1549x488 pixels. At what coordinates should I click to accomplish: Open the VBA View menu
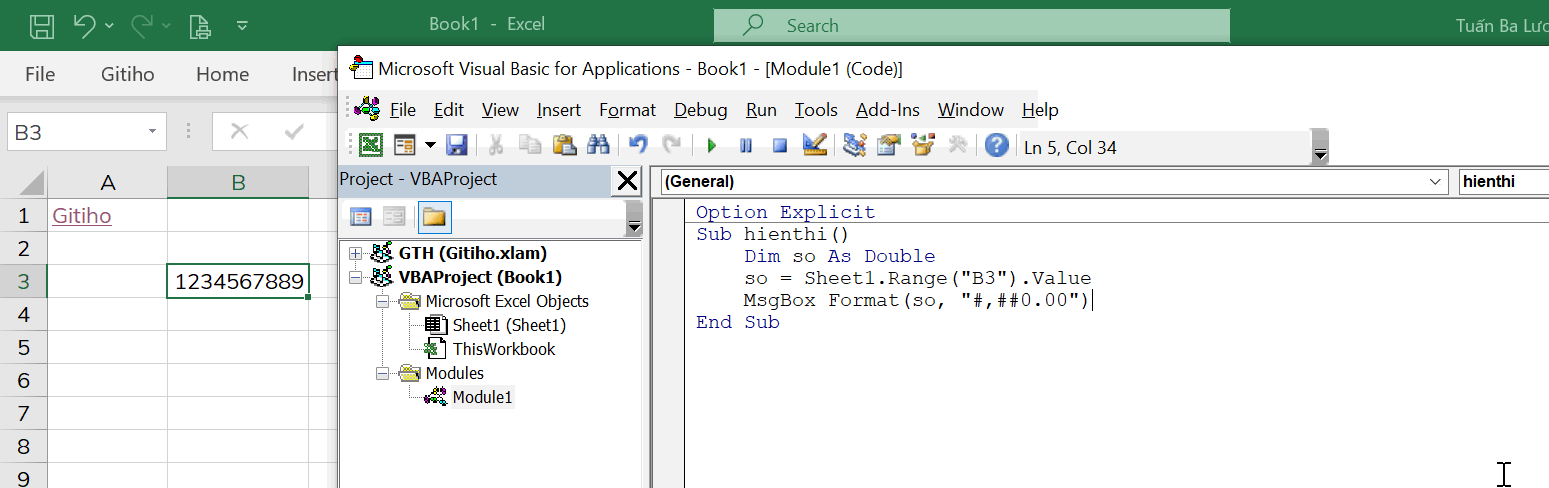point(500,110)
